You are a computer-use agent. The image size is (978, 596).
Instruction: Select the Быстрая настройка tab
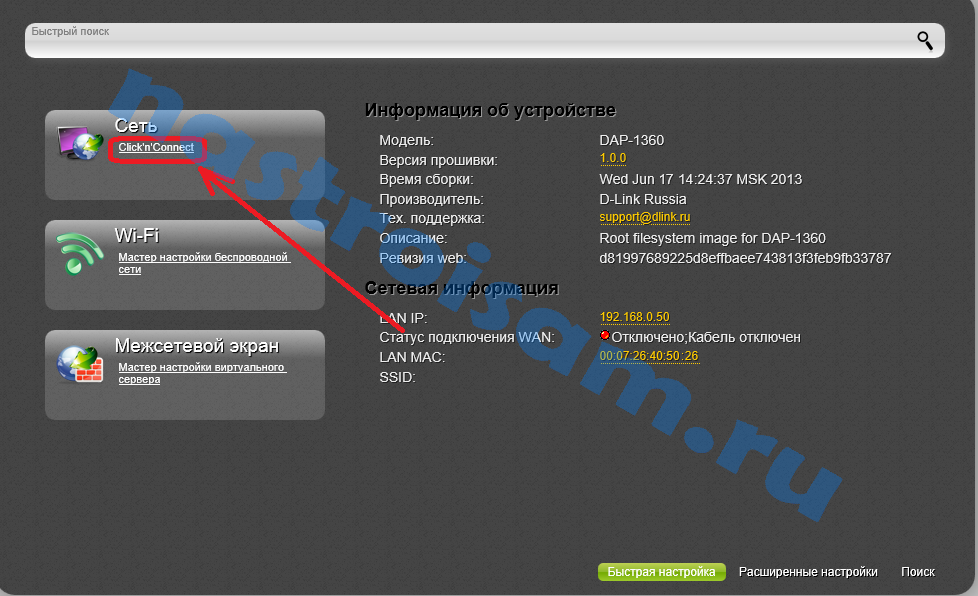(x=662, y=572)
